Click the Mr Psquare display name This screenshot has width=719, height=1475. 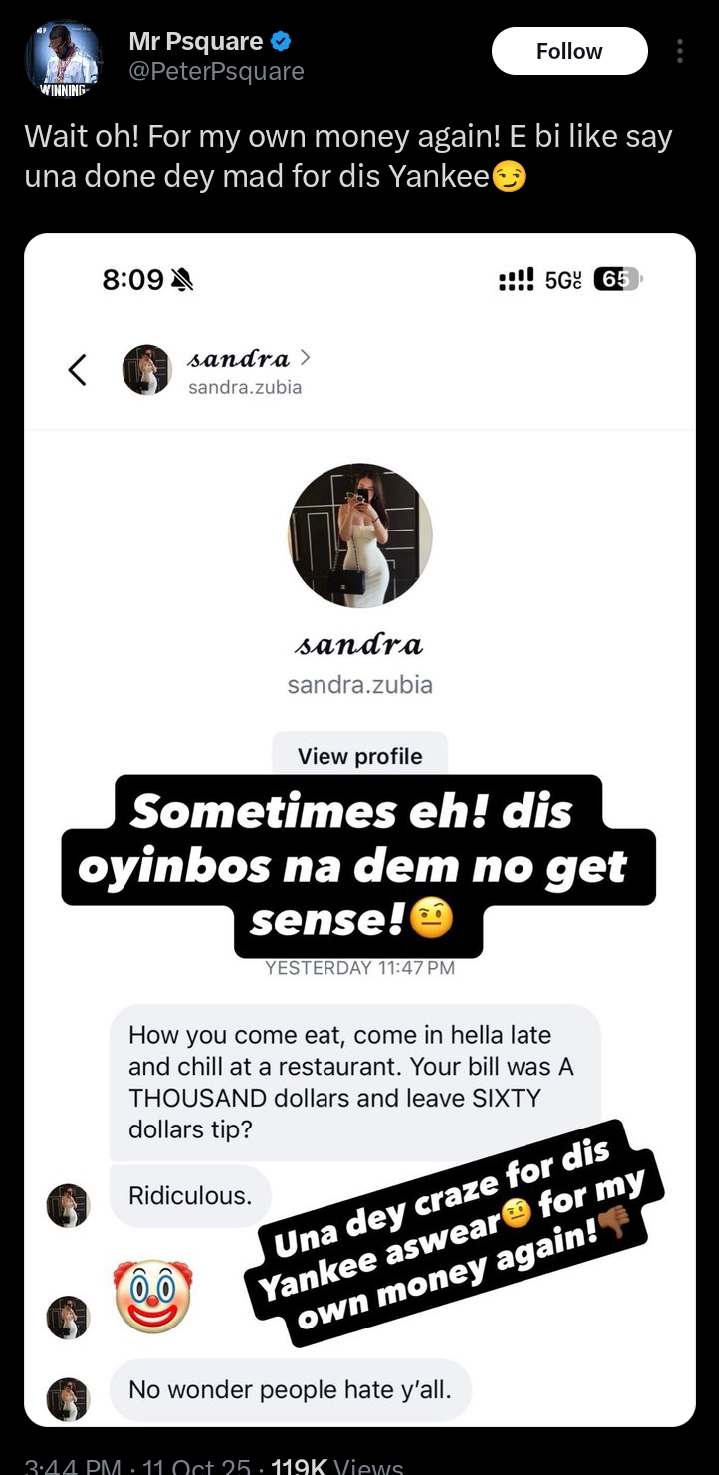tap(196, 42)
